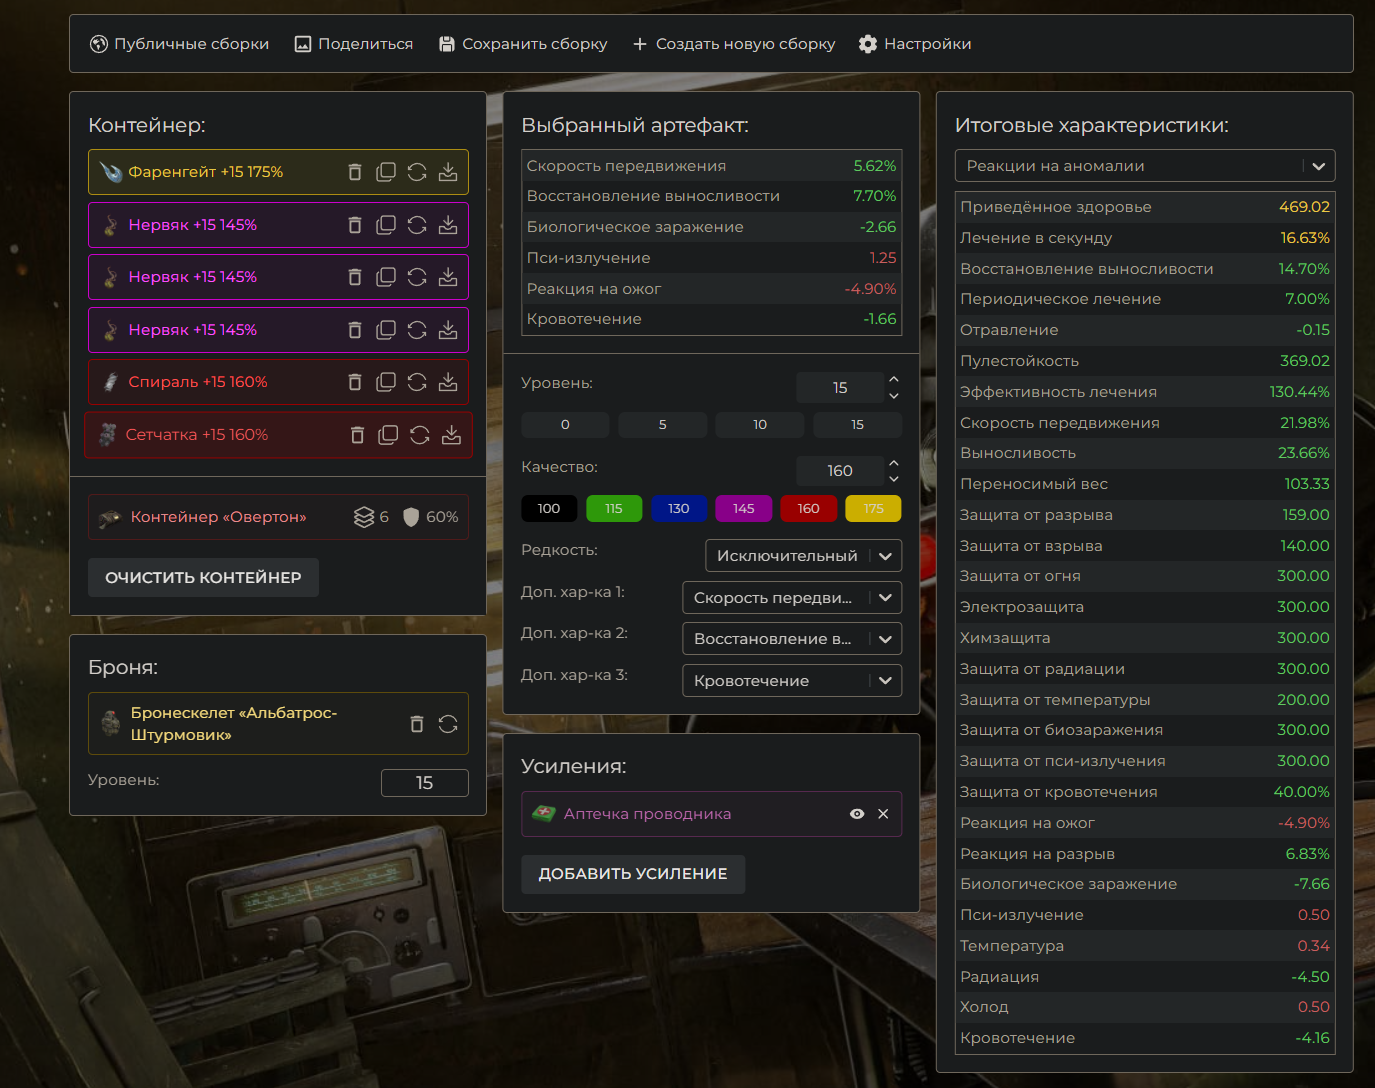Click Создать новую сборку in the top bar
1375x1088 pixels.
pyautogui.click(x=734, y=44)
